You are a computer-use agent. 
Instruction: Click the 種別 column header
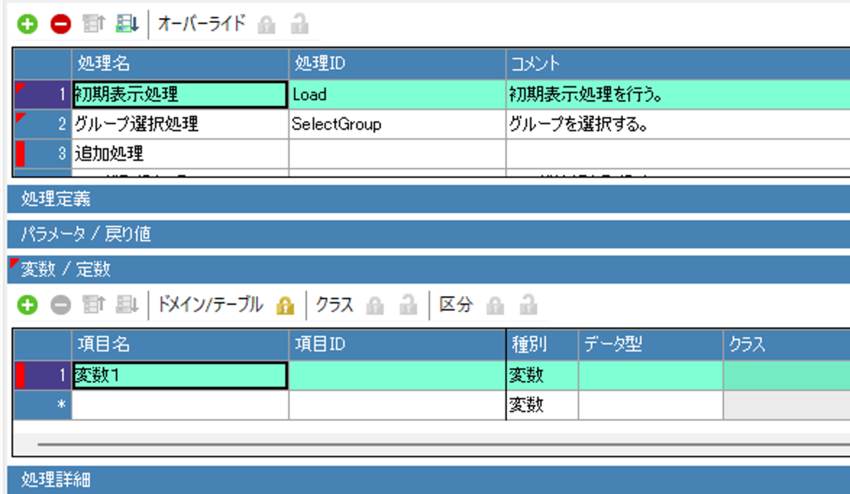coord(542,344)
